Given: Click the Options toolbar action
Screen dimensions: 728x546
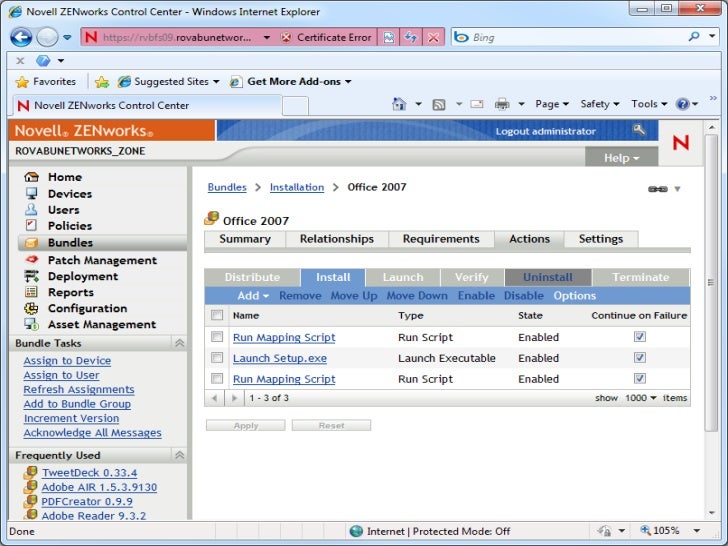Looking at the screenshot, I should point(574,296).
